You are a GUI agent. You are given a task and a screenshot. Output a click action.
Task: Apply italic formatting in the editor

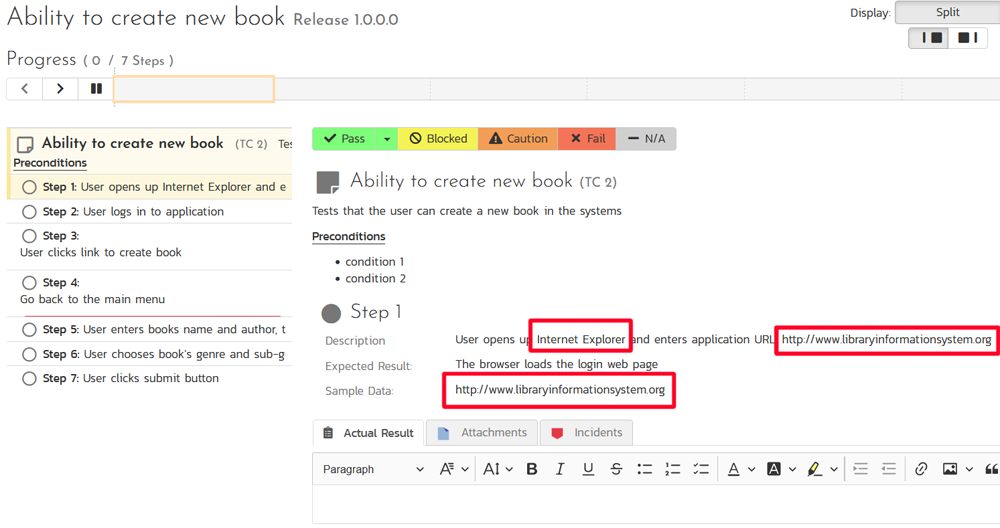560,469
